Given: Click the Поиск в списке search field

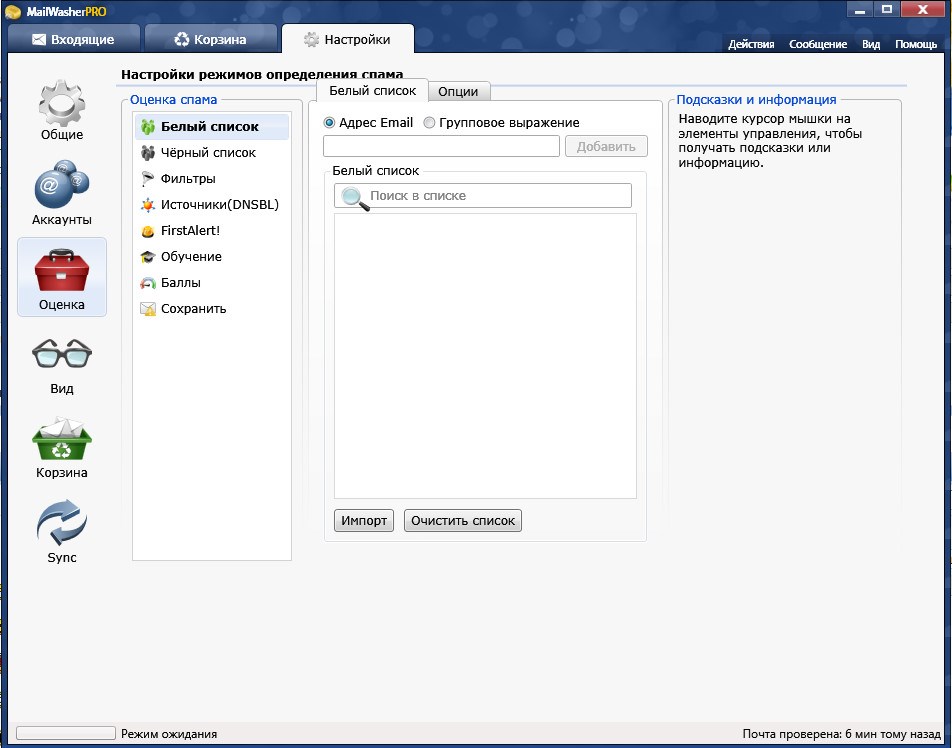Looking at the screenshot, I should click(x=483, y=196).
